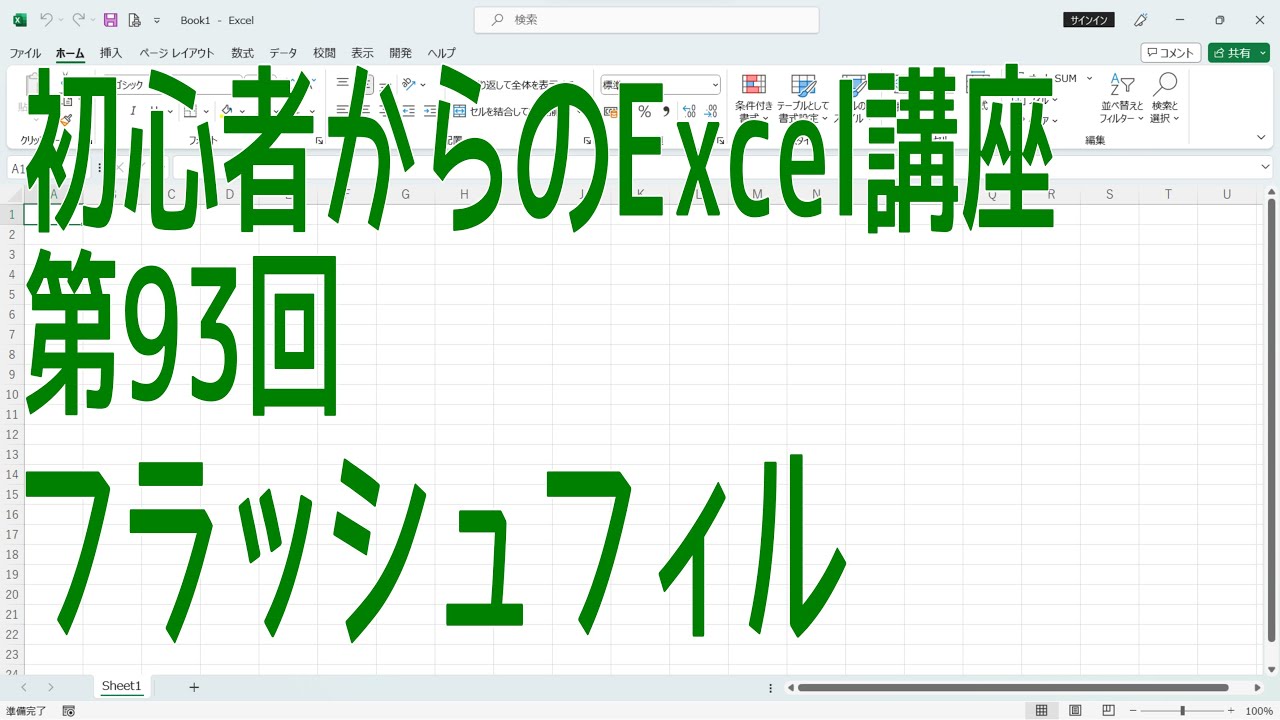Click the Zoom In plus icon

pyautogui.click(x=1231, y=711)
